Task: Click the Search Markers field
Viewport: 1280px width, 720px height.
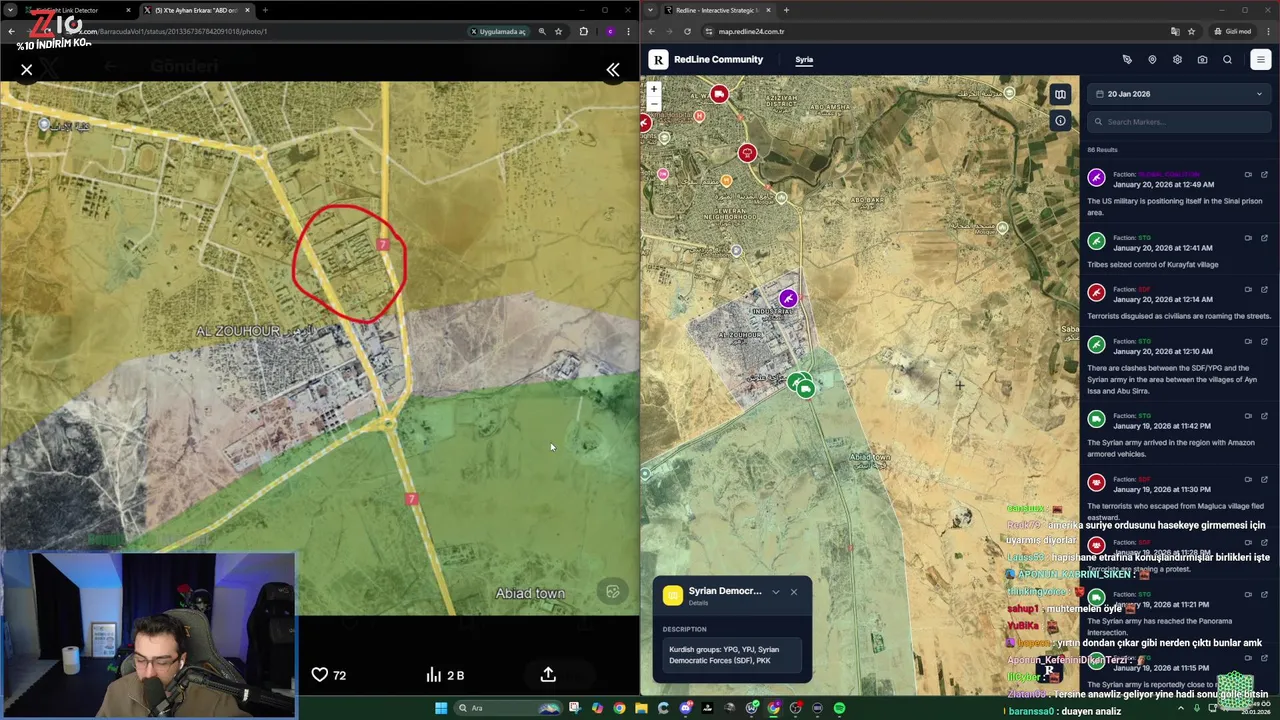Action: (1179, 122)
